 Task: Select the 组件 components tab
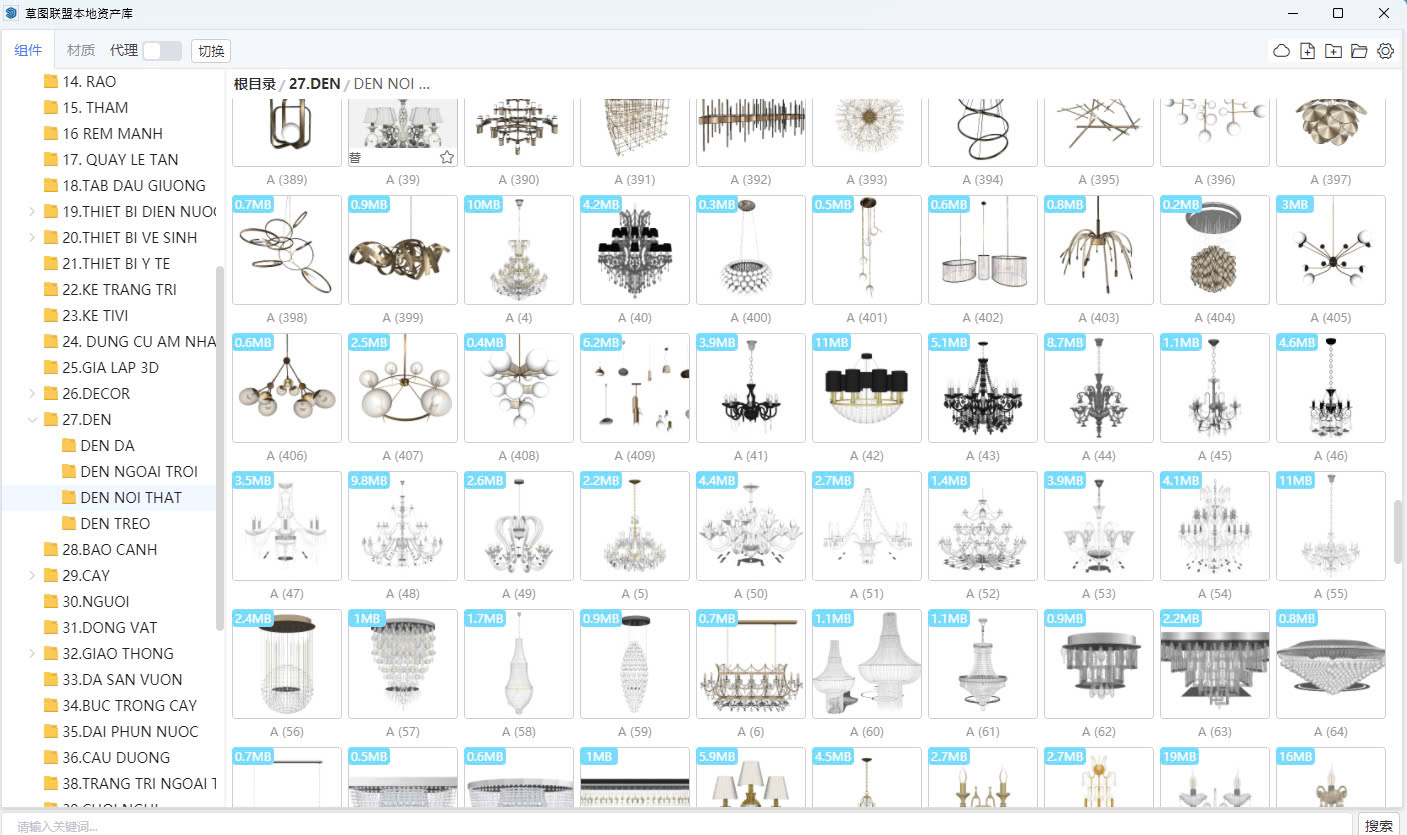click(x=28, y=51)
